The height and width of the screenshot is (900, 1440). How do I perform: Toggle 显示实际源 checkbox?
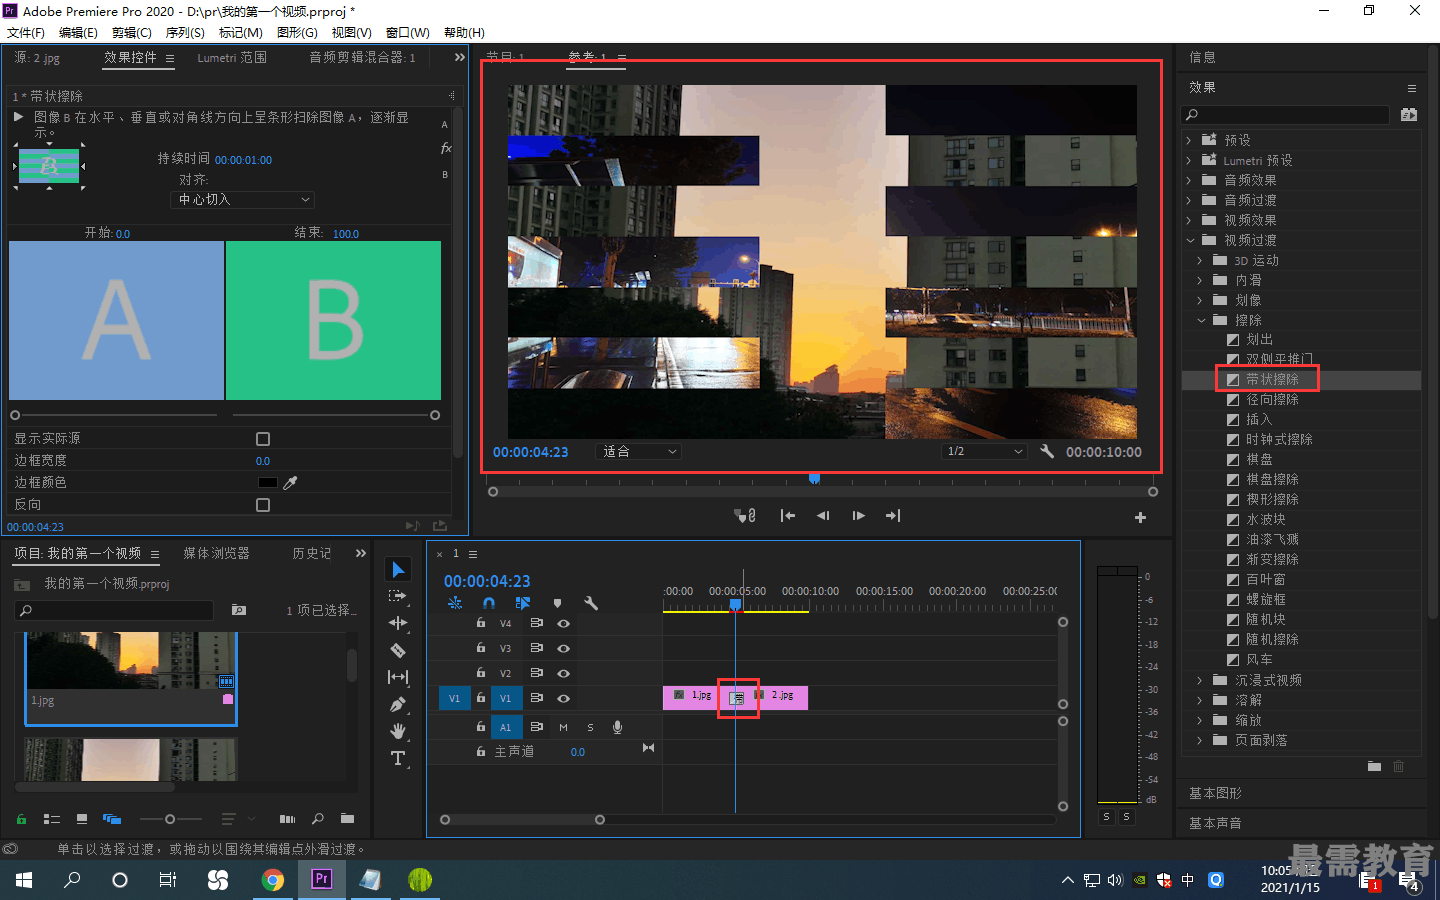[x=263, y=439]
